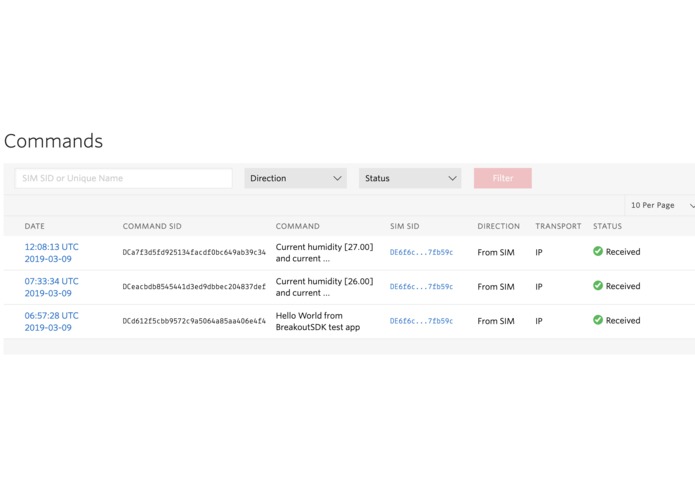Click the SIM SID or Unique Name search field

coord(124,178)
